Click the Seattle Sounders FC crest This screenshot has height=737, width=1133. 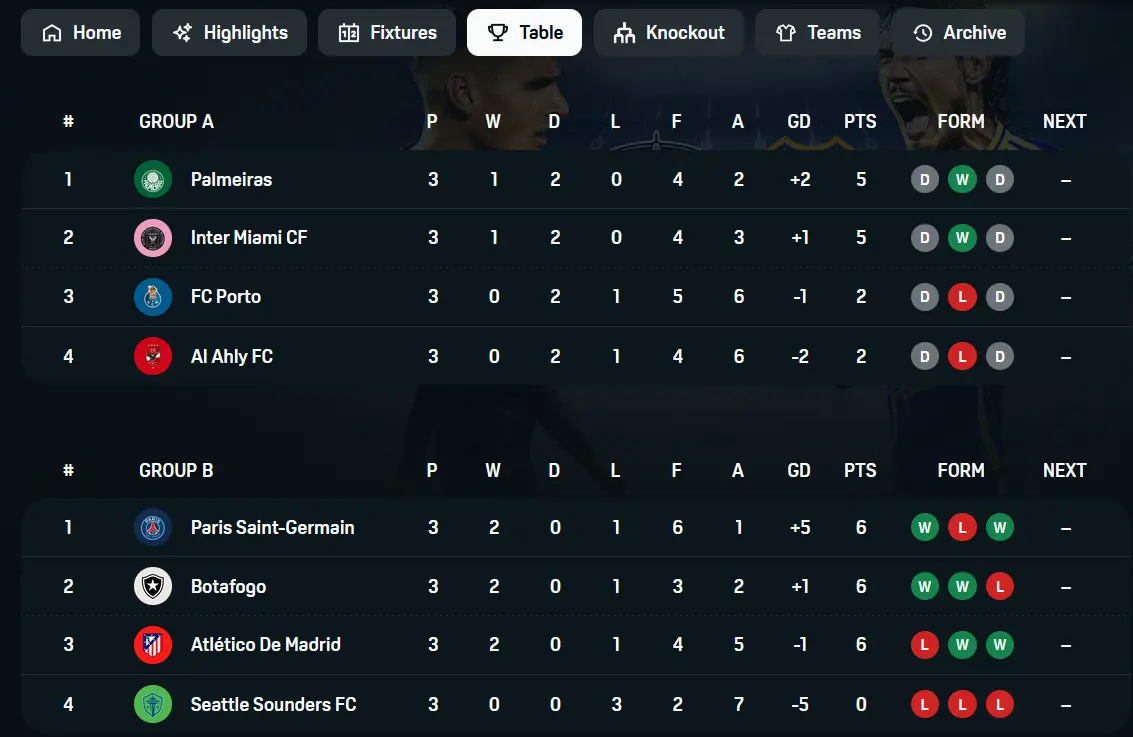click(152, 704)
